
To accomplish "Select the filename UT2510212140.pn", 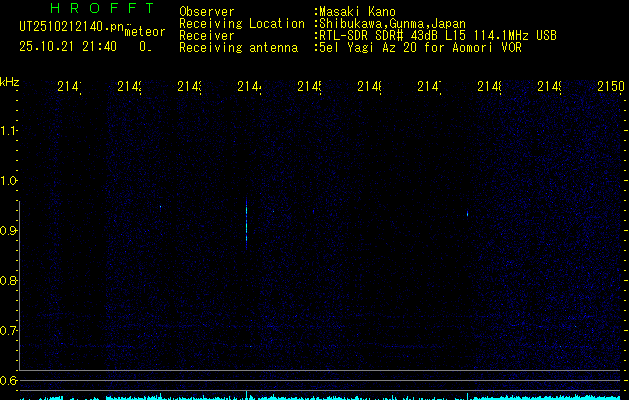I will pyautogui.click(x=72, y=27).
